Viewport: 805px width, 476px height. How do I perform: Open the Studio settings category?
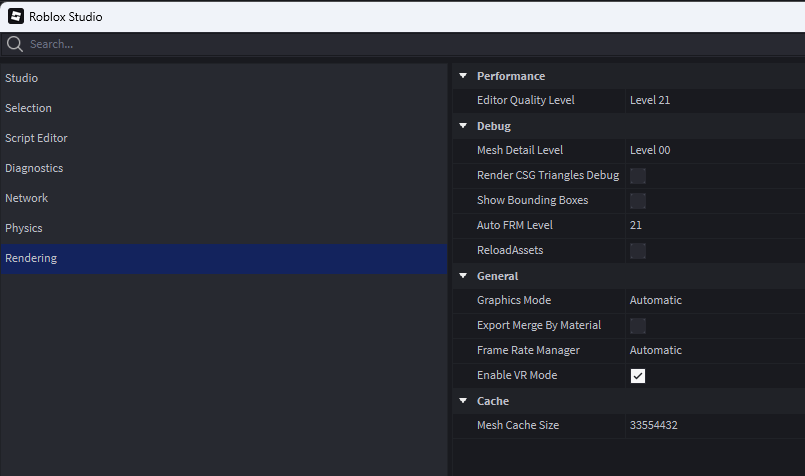pos(224,78)
